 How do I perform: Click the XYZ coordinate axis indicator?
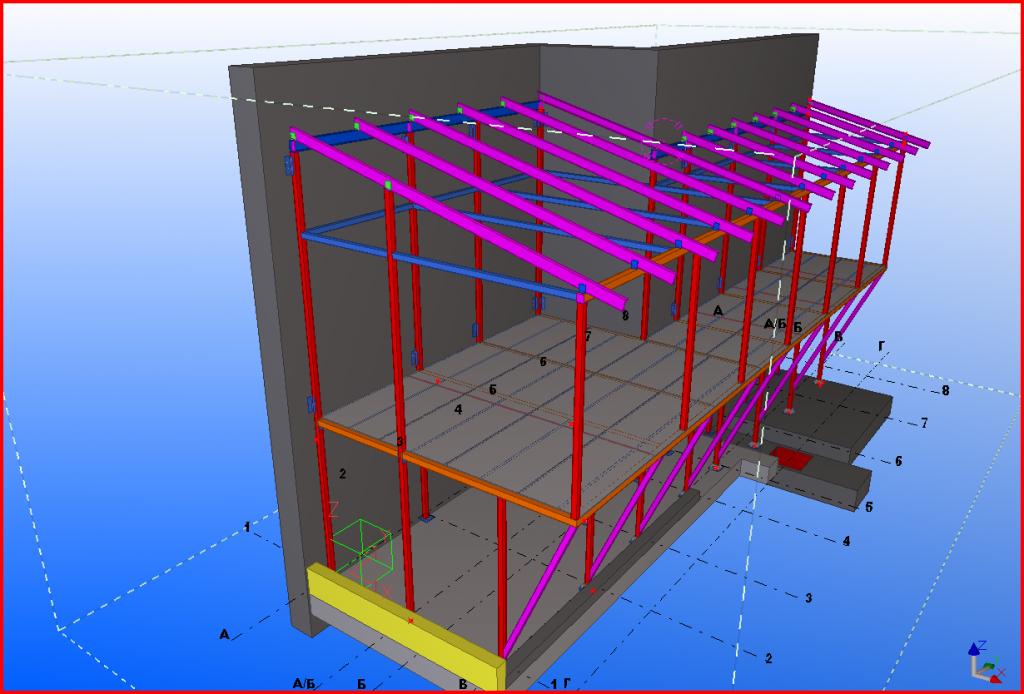986,661
